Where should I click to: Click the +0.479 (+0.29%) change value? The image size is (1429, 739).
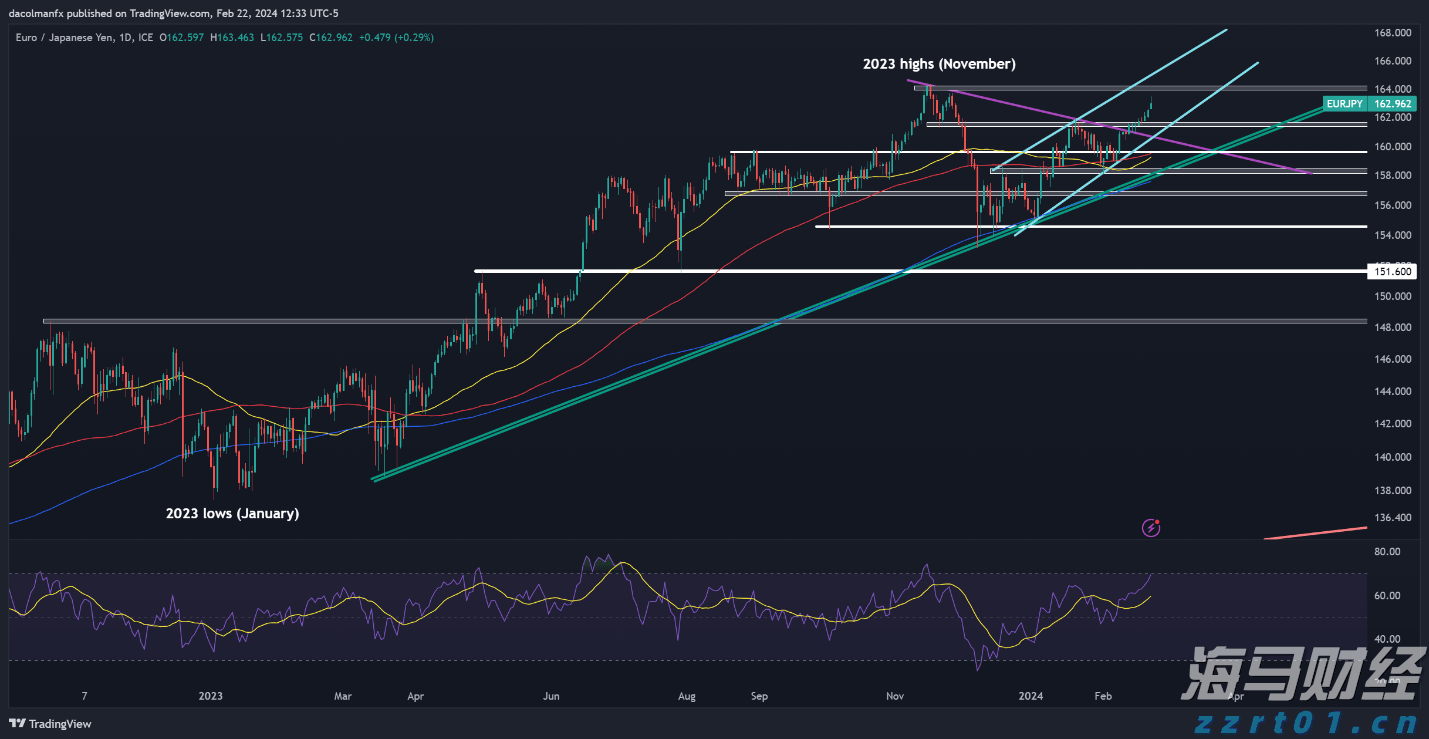pyautogui.click(x=398, y=37)
